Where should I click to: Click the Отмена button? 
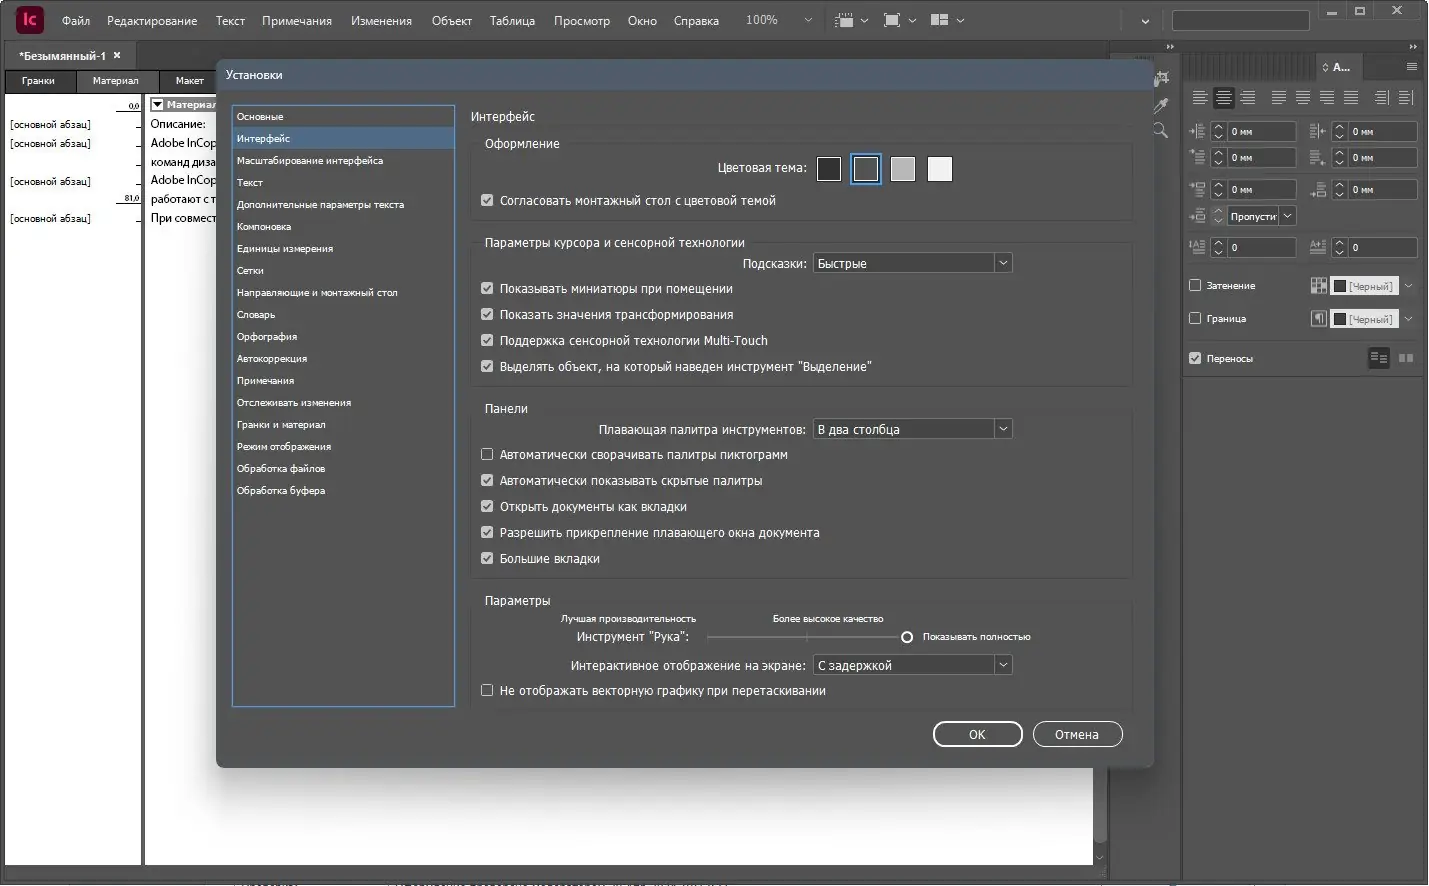pyautogui.click(x=1077, y=734)
